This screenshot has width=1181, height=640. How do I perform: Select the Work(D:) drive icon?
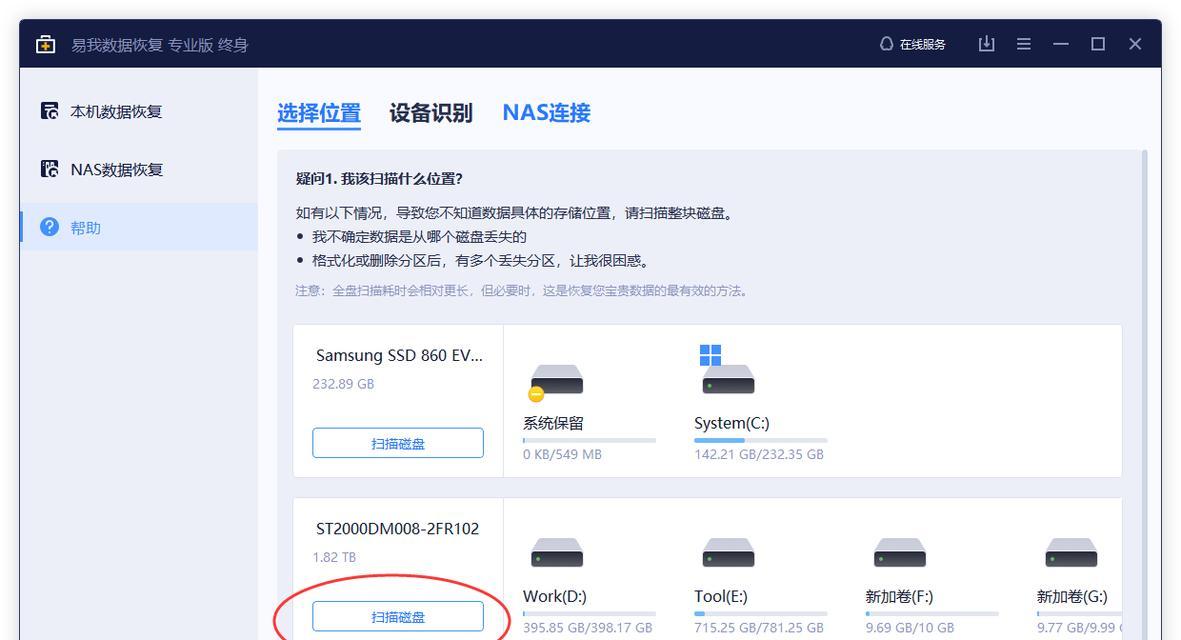coord(557,553)
